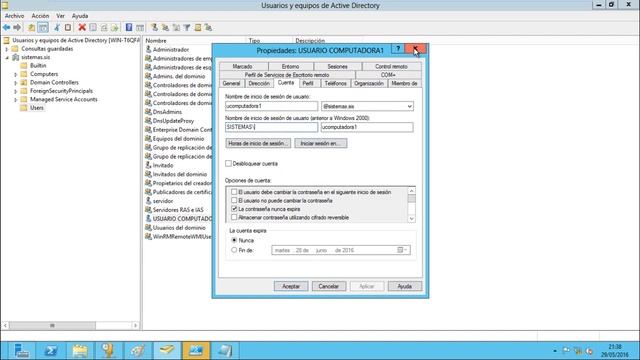
Task: Click the Export list toolbar icon
Action: tap(115, 27)
